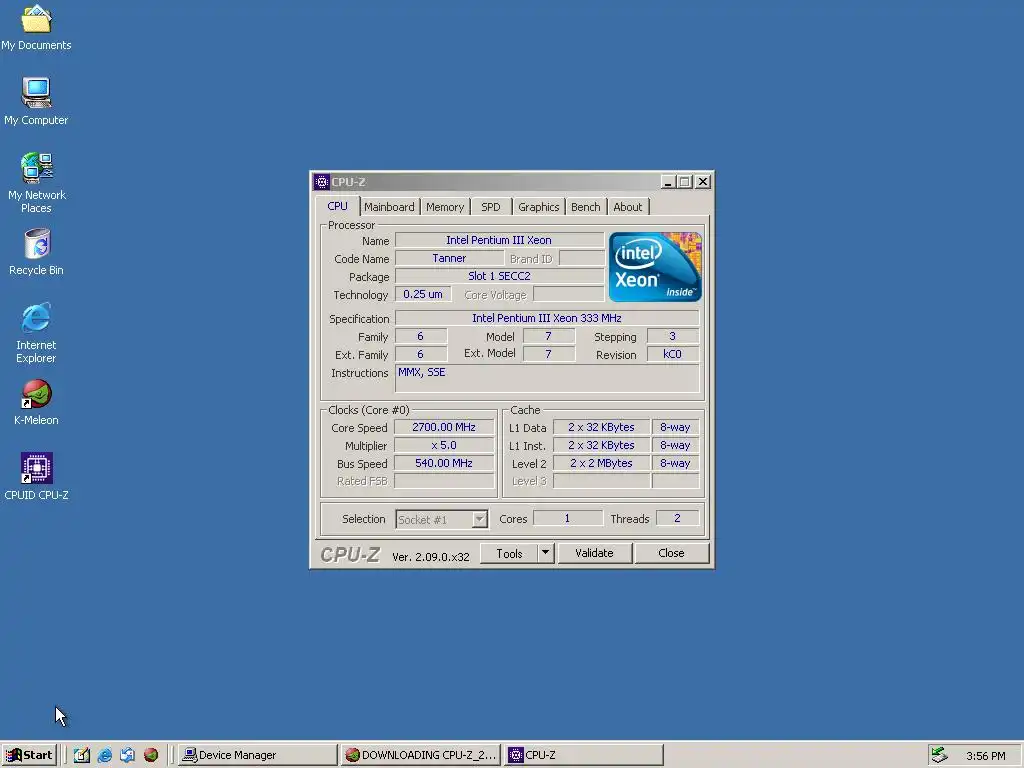Select the Internet Explorer desktop icon
The image size is (1024, 768).
coord(36,333)
